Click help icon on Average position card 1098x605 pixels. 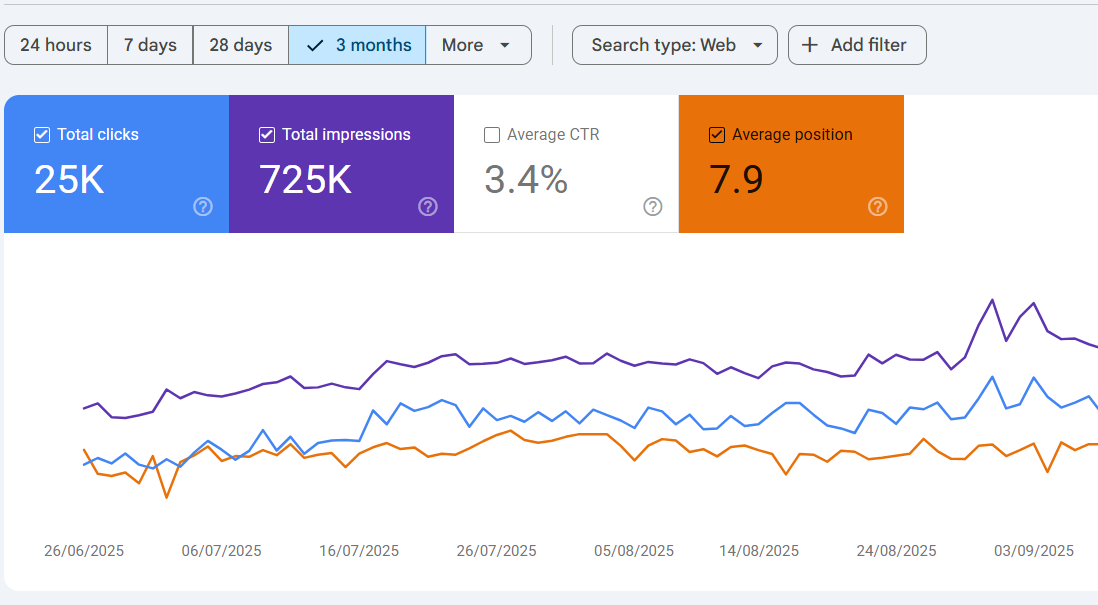[x=878, y=207]
